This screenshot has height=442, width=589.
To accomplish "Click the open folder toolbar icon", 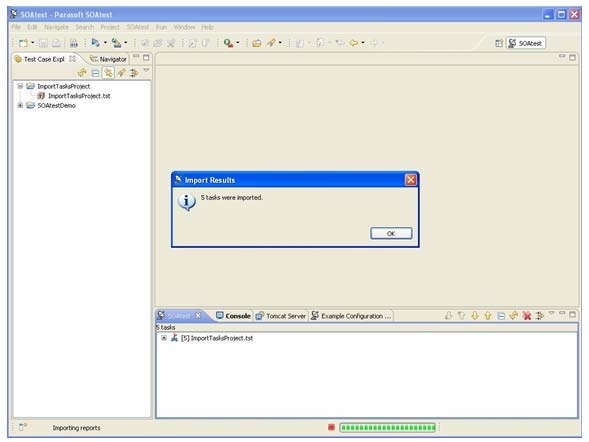I will point(257,43).
